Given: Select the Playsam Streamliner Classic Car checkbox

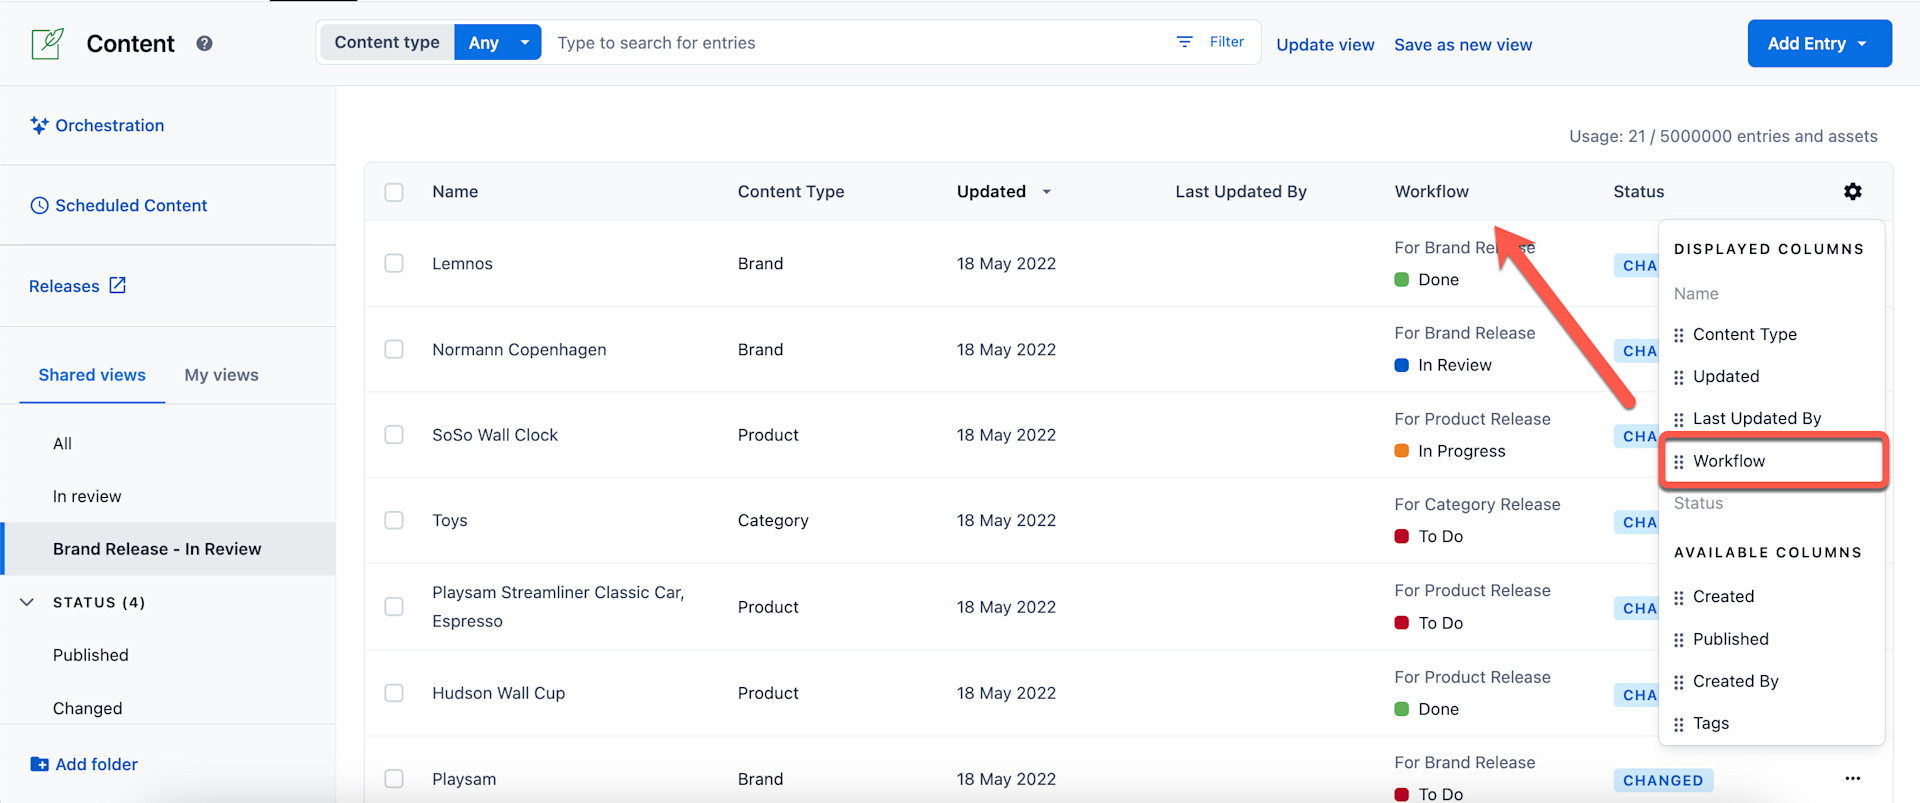Looking at the screenshot, I should point(394,606).
